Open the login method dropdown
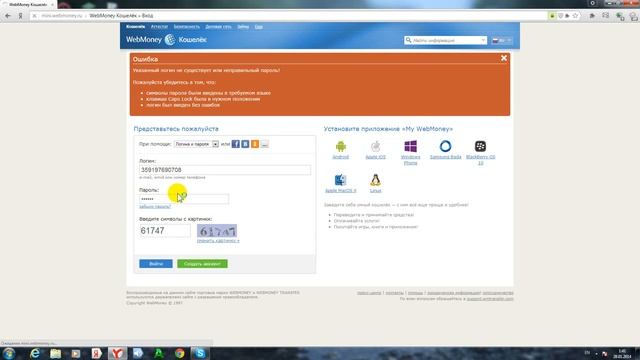The width and height of the screenshot is (640, 360). [x=196, y=144]
